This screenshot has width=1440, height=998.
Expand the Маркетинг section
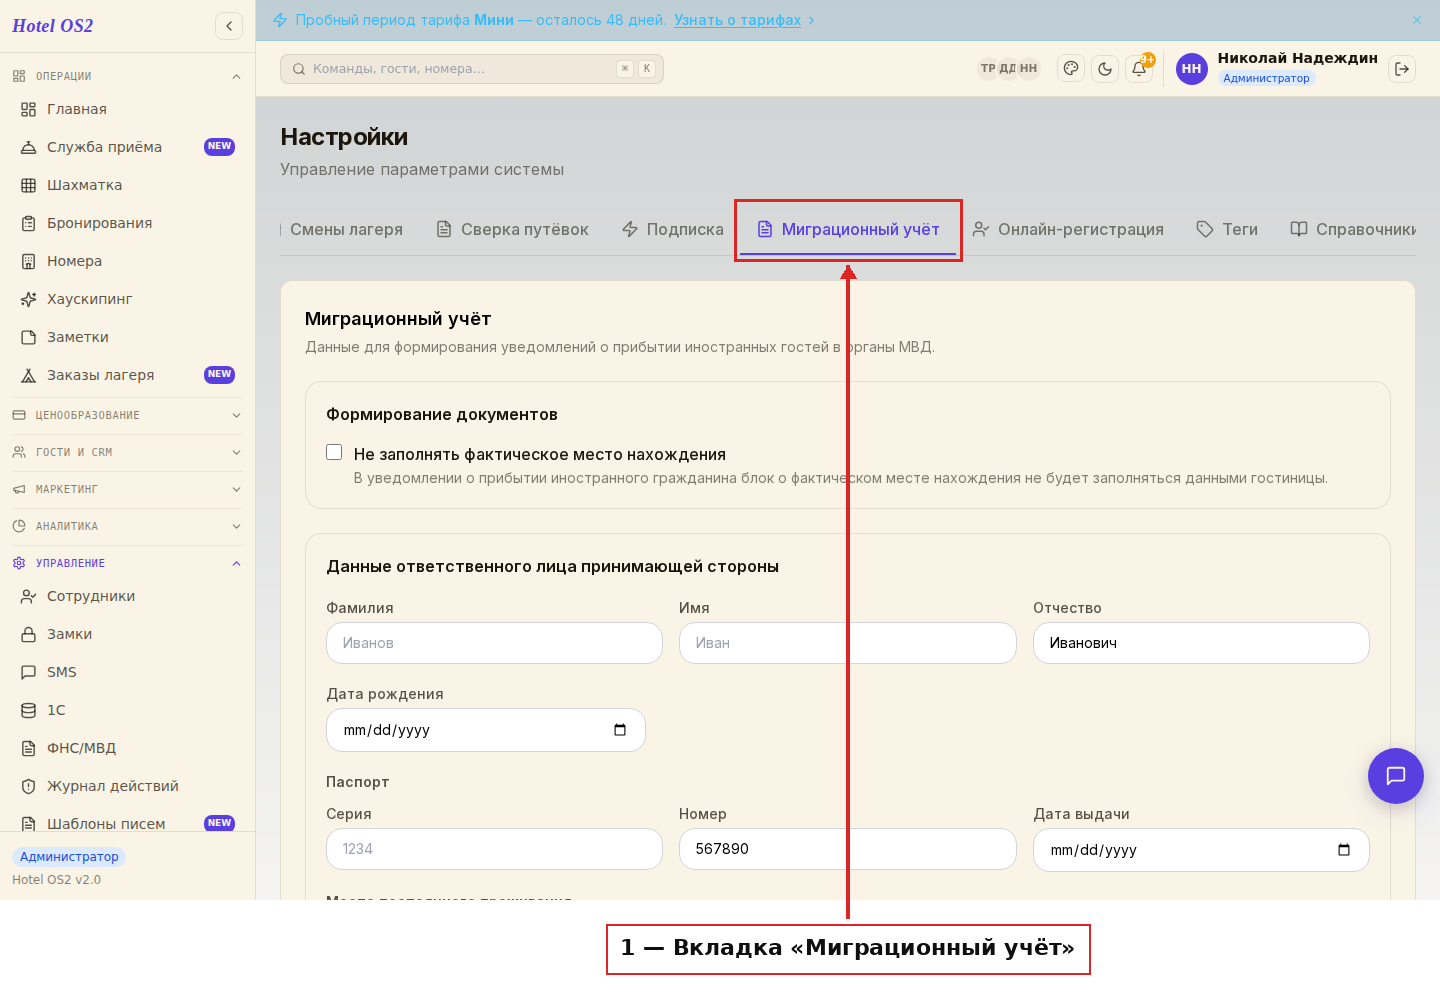(x=128, y=489)
